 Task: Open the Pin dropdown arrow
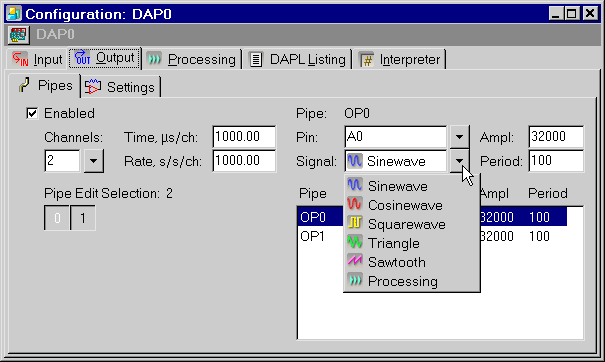pos(459,136)
